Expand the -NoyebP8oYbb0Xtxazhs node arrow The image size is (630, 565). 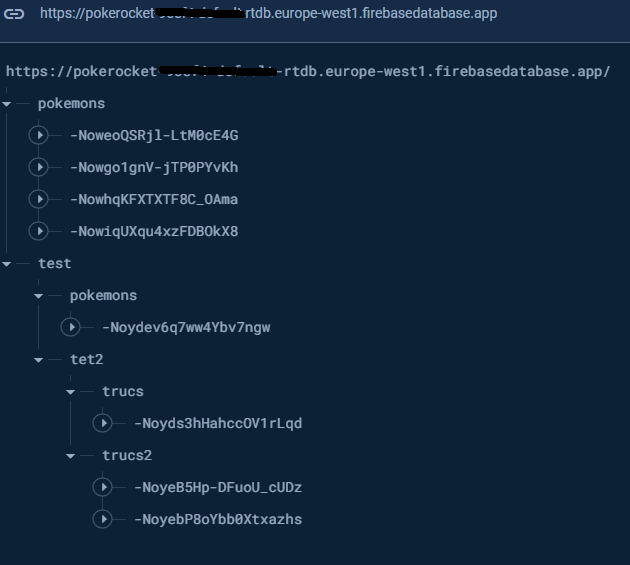pyautogui.click(x=103, y=519)
